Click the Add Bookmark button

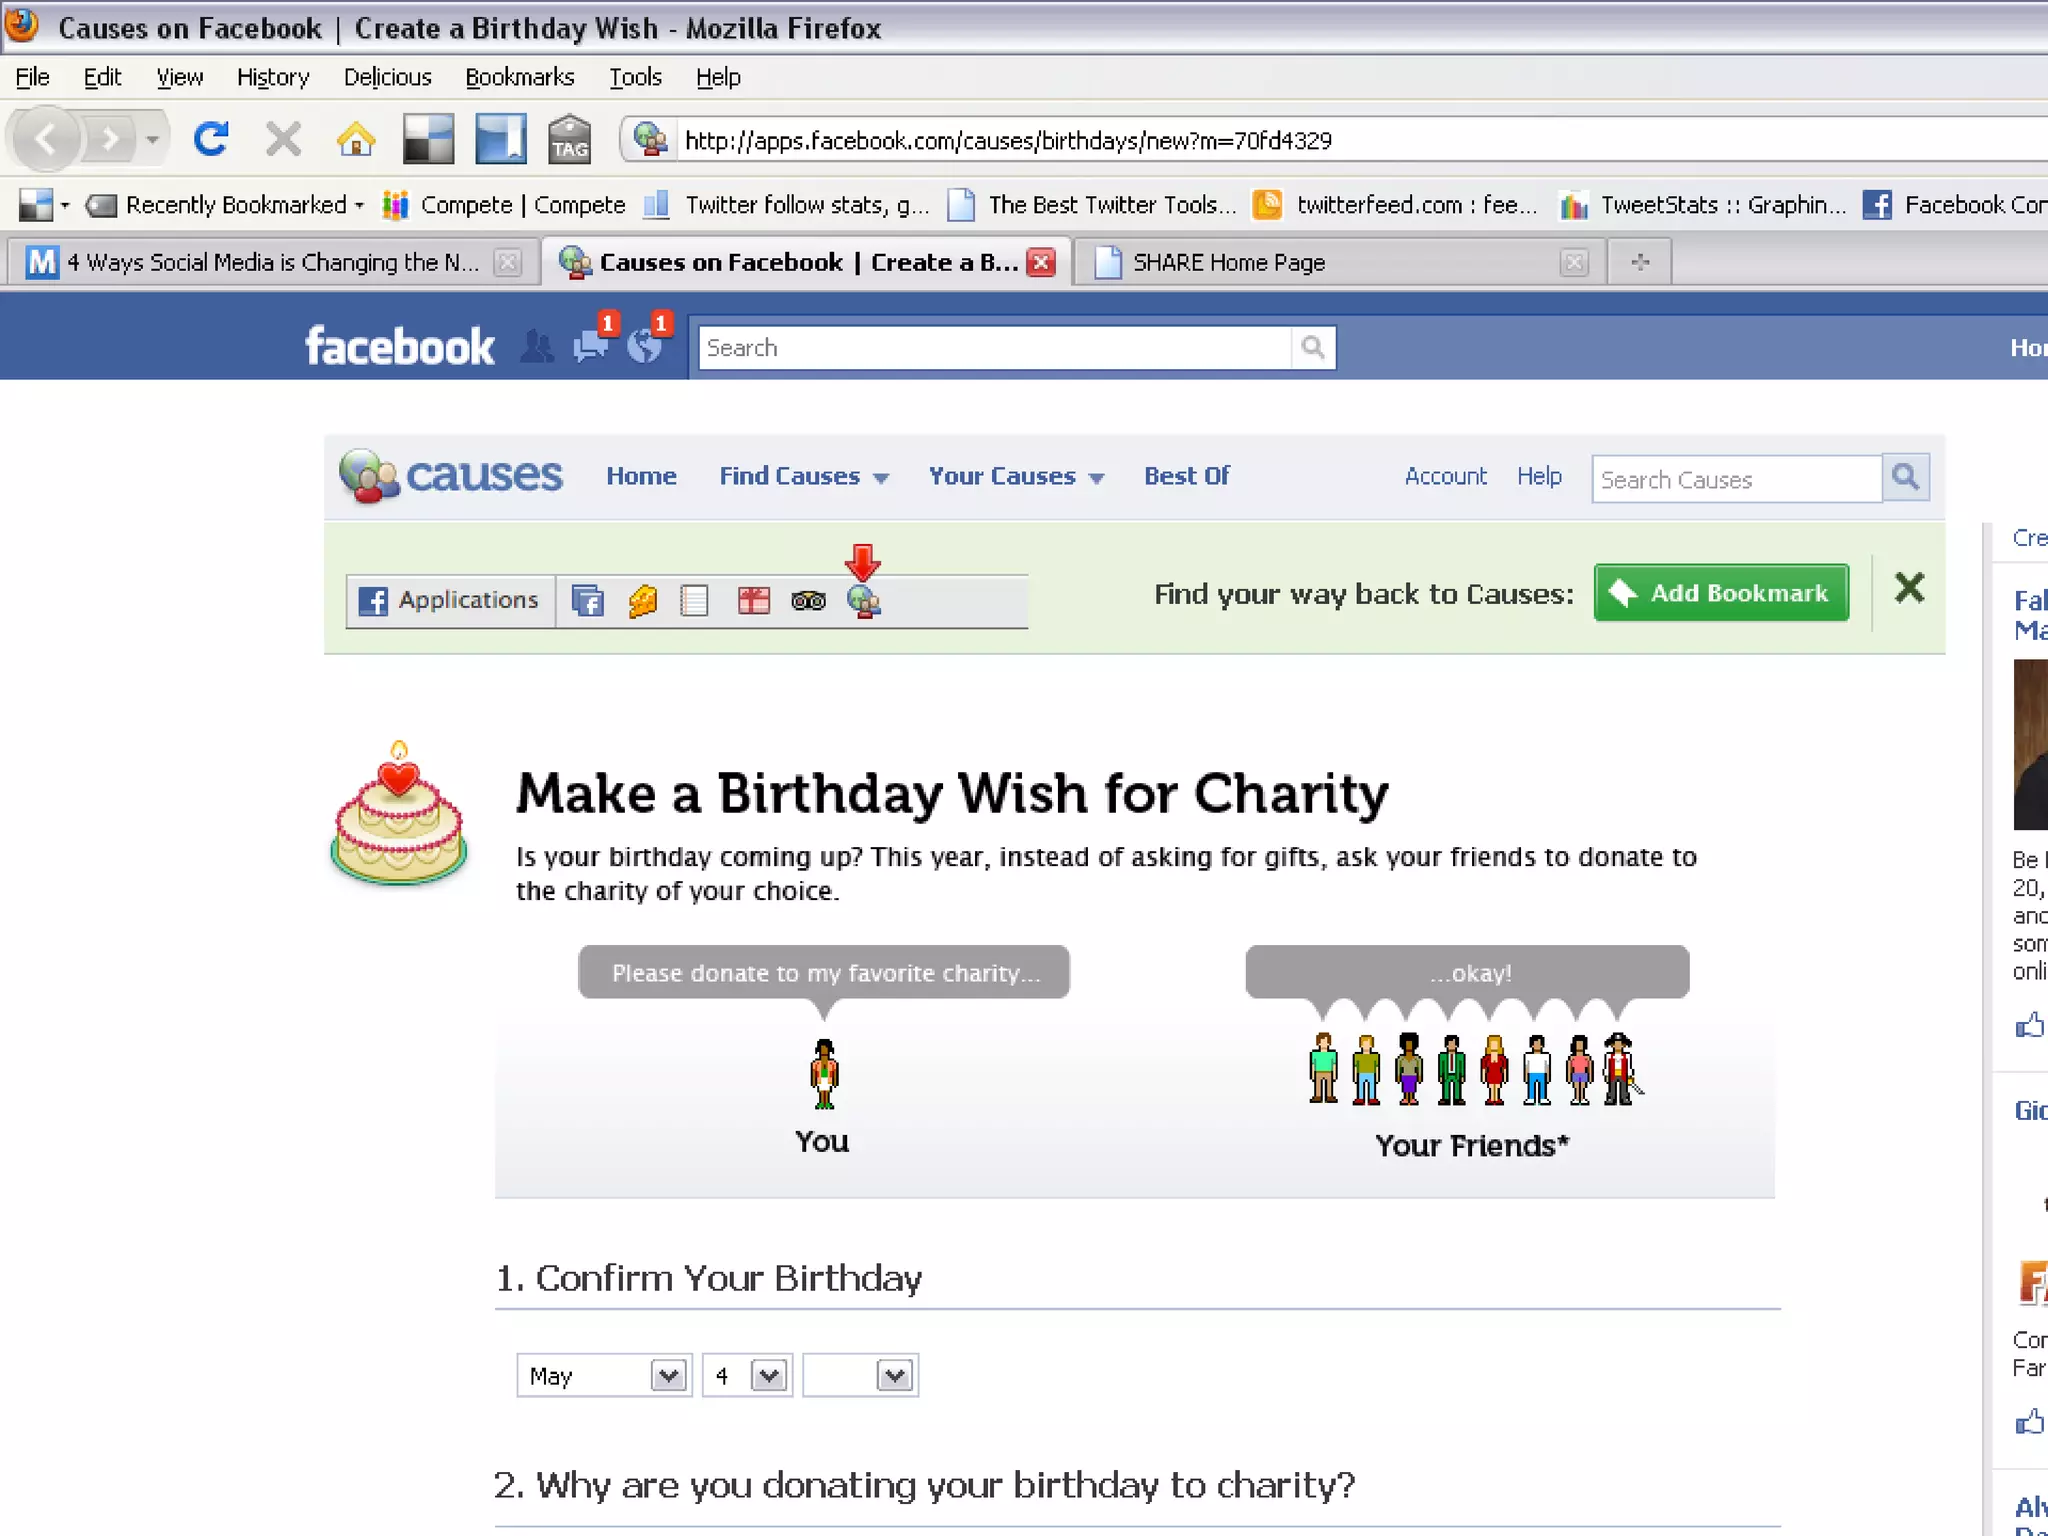1721,593
